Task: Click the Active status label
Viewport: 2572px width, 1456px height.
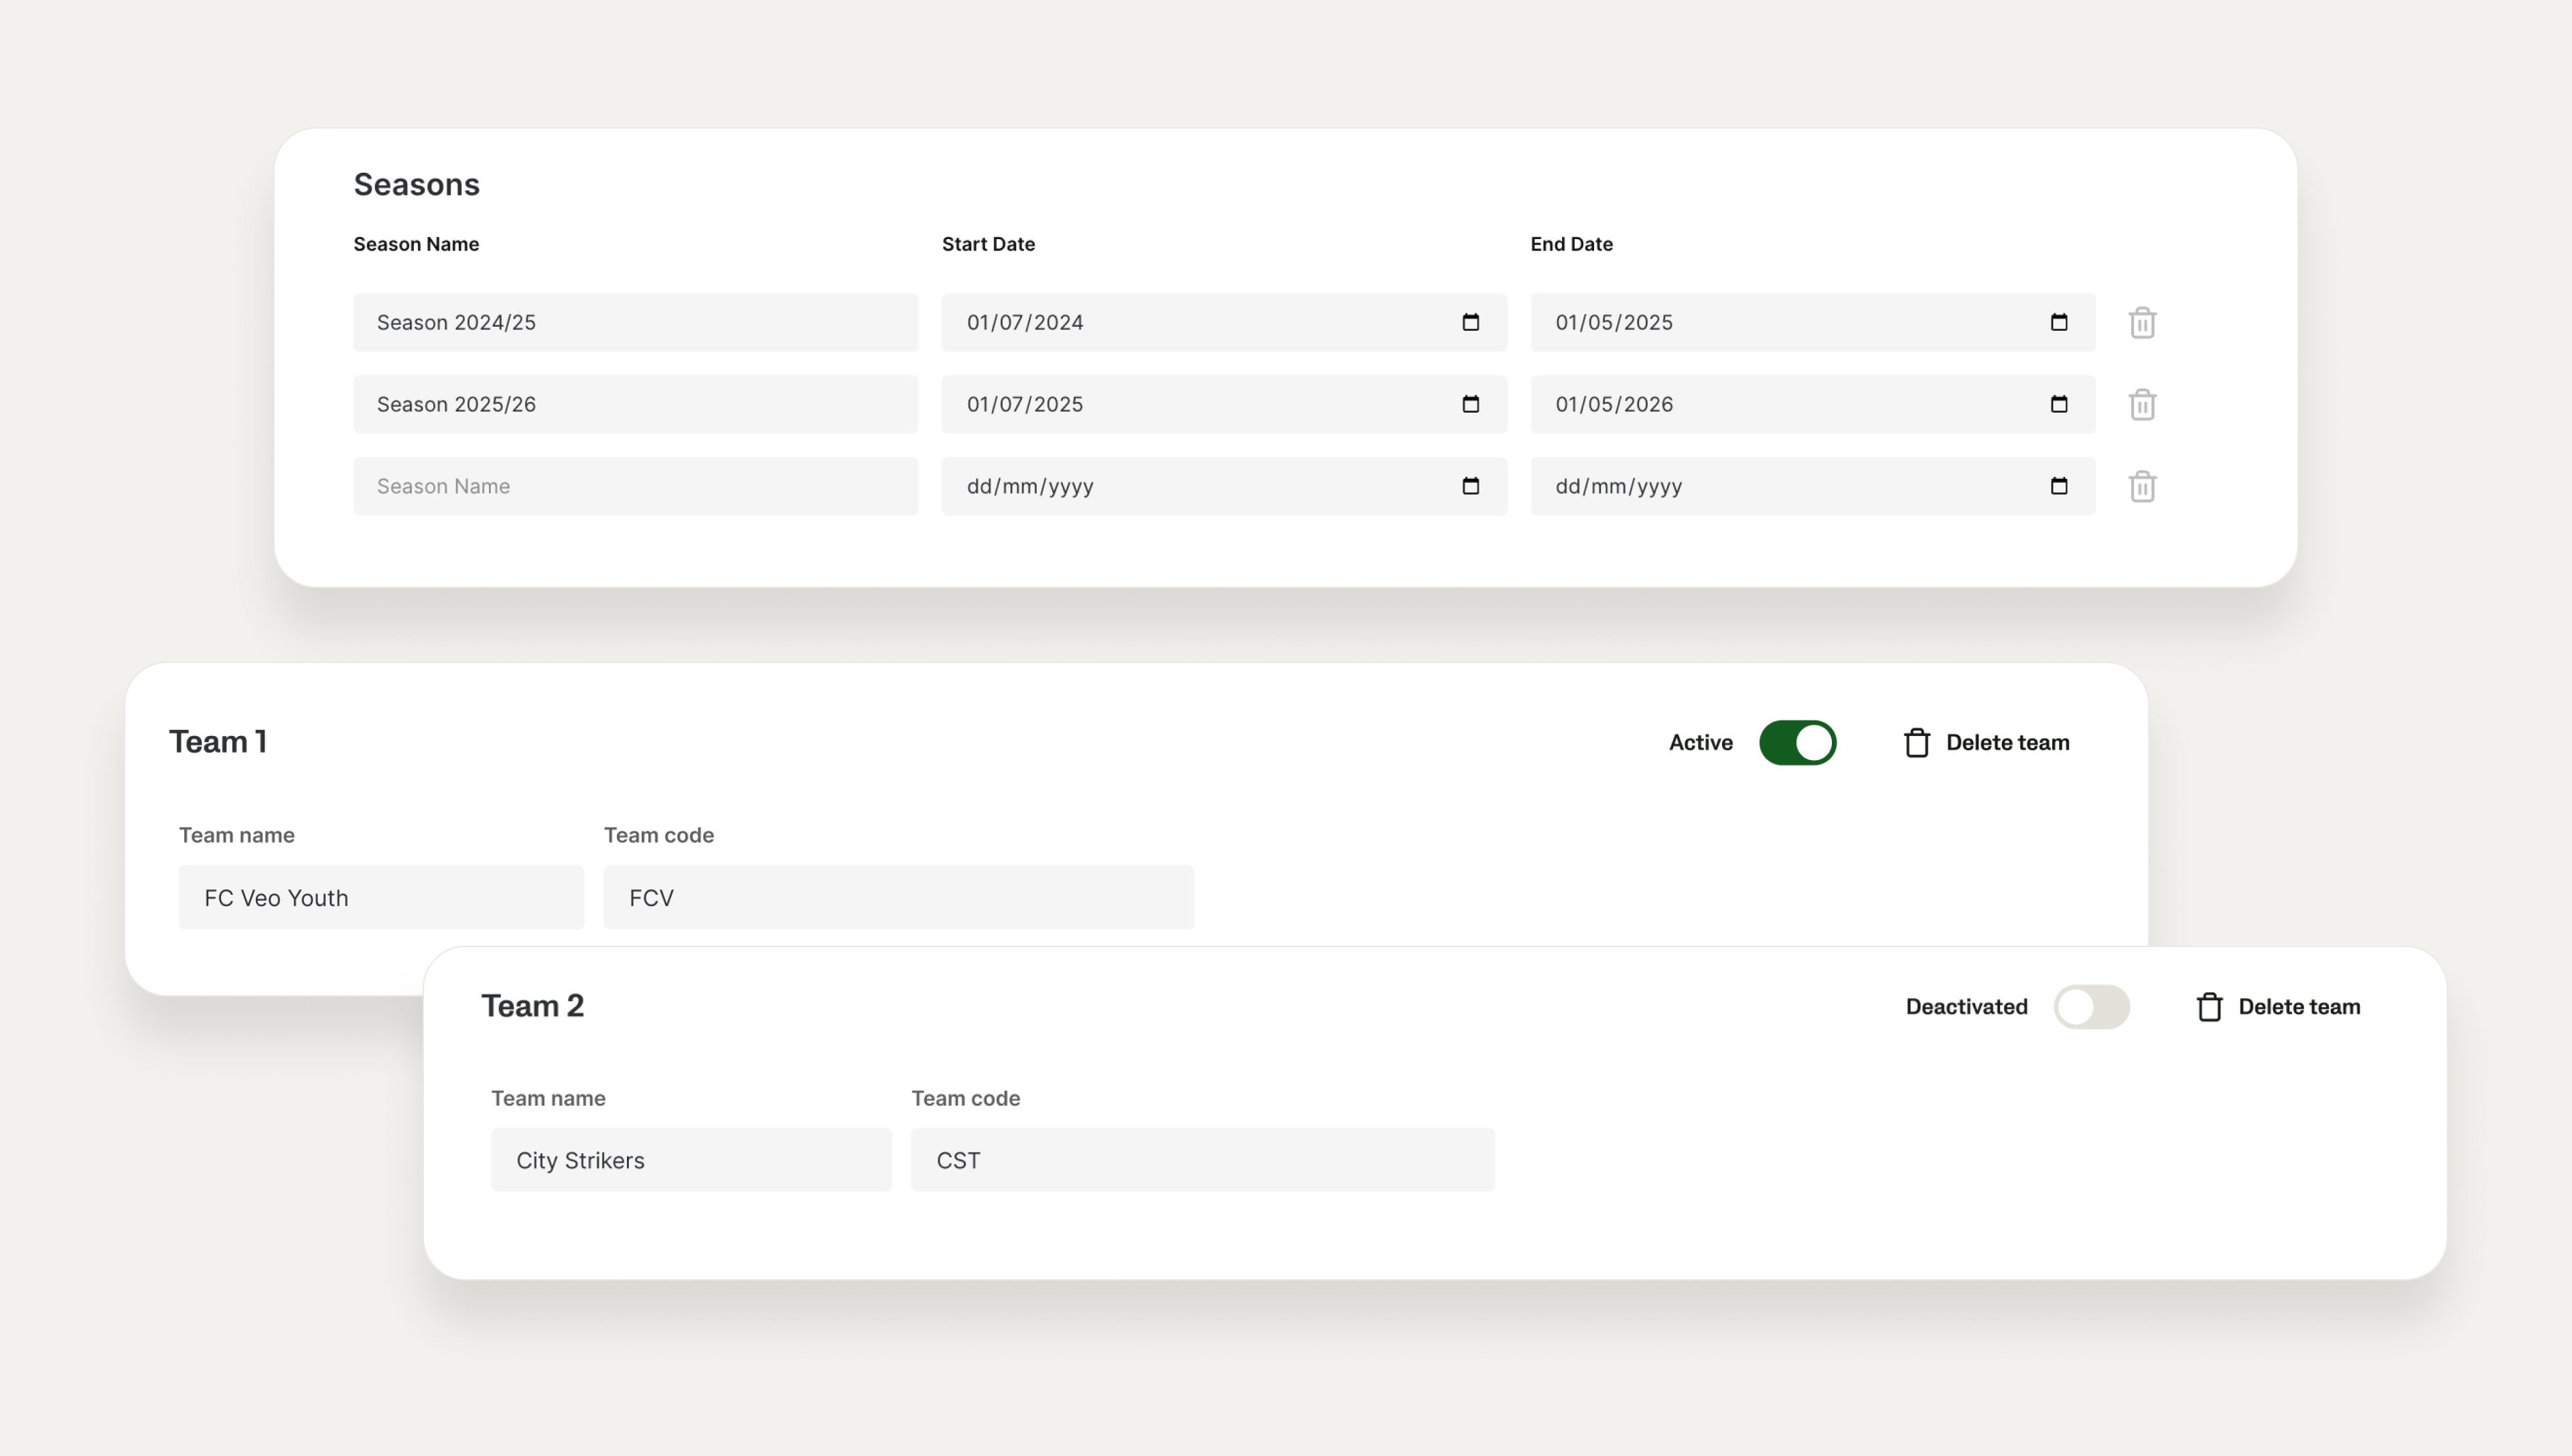Action: click(x=1700, y=743)
